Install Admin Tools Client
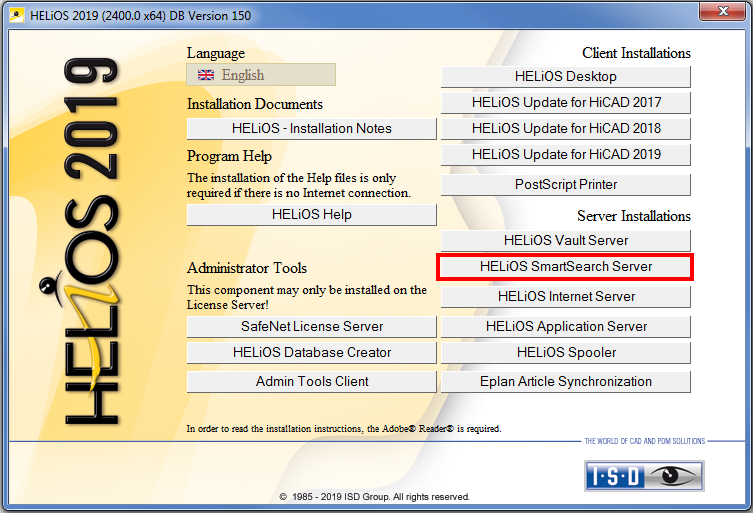 (312, 381)
